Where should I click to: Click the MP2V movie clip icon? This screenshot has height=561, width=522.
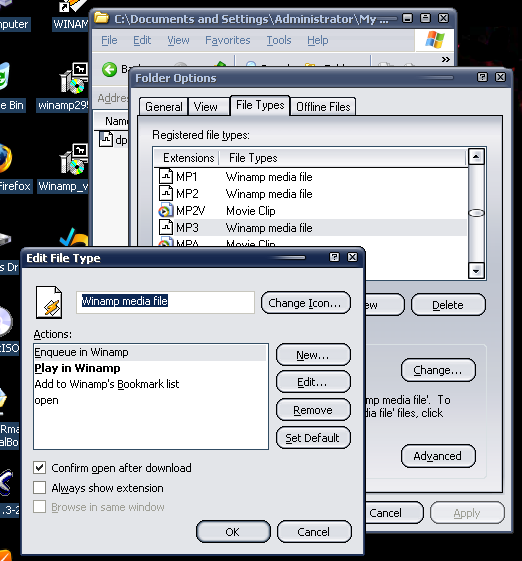pyautogui.click(x=166, y=211)
